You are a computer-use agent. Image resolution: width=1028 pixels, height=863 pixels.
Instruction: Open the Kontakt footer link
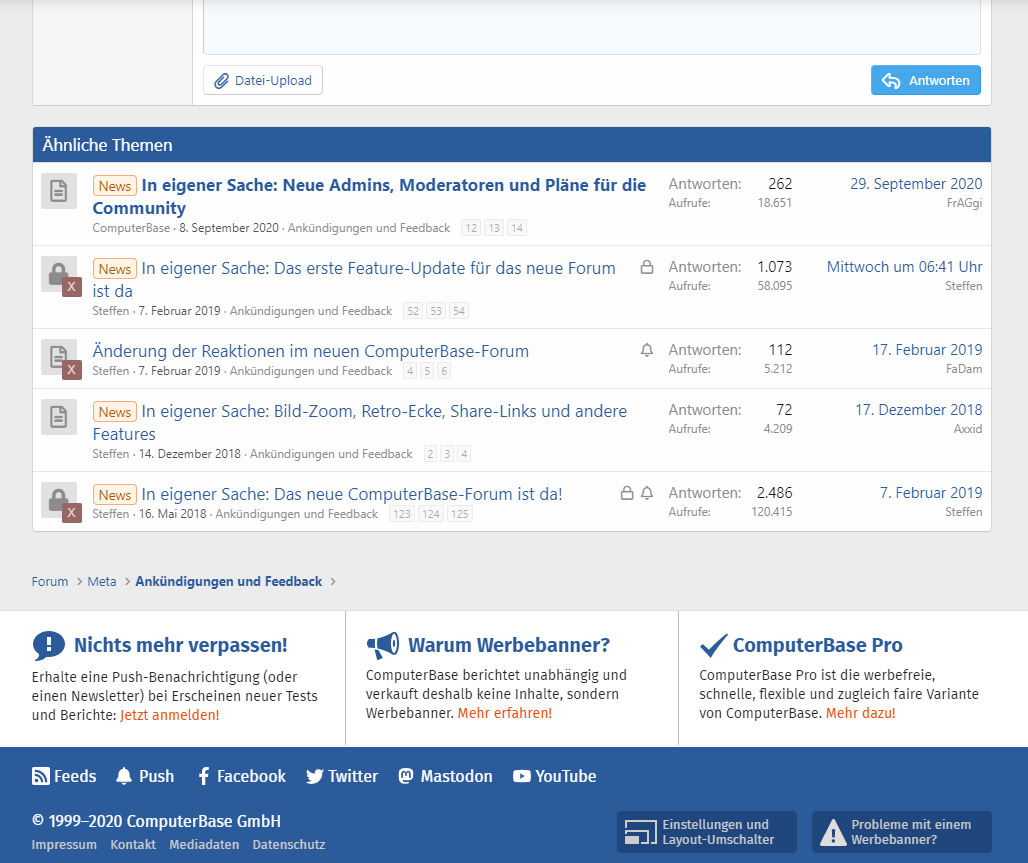point(133,845)
